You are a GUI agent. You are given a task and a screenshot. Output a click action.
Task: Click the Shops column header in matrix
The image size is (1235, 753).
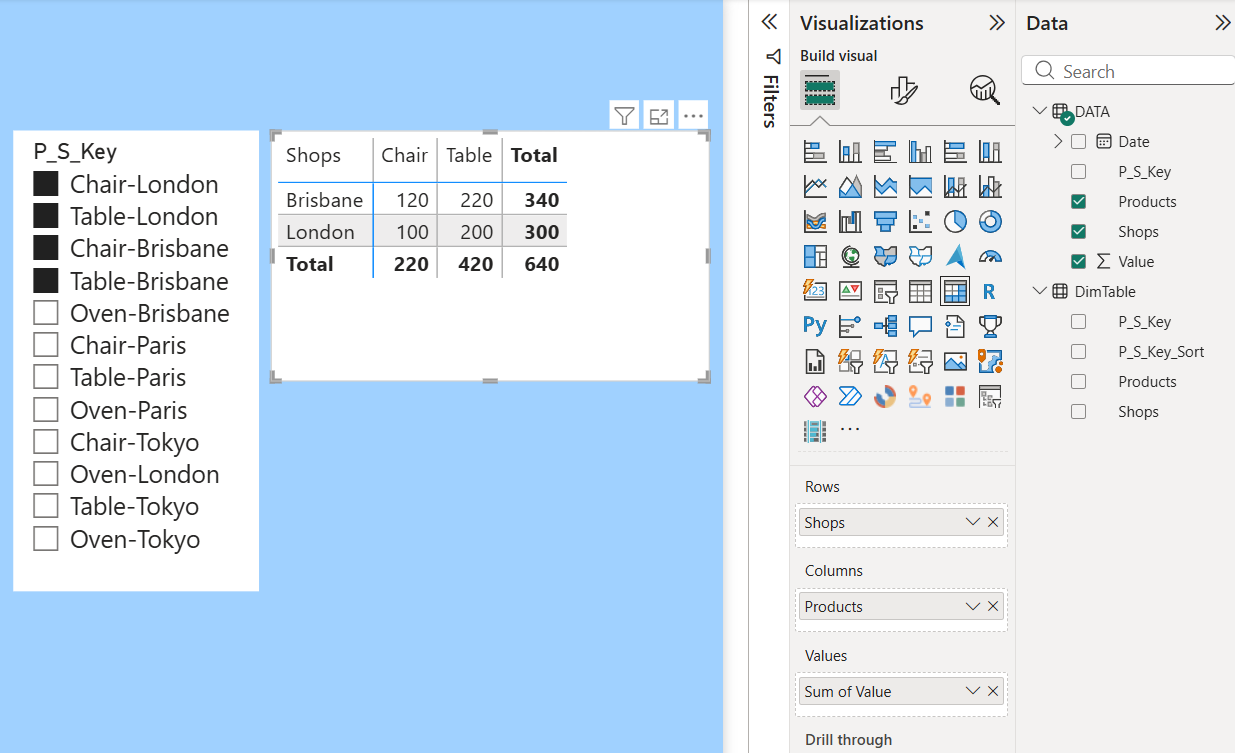(x=313, y=155)
